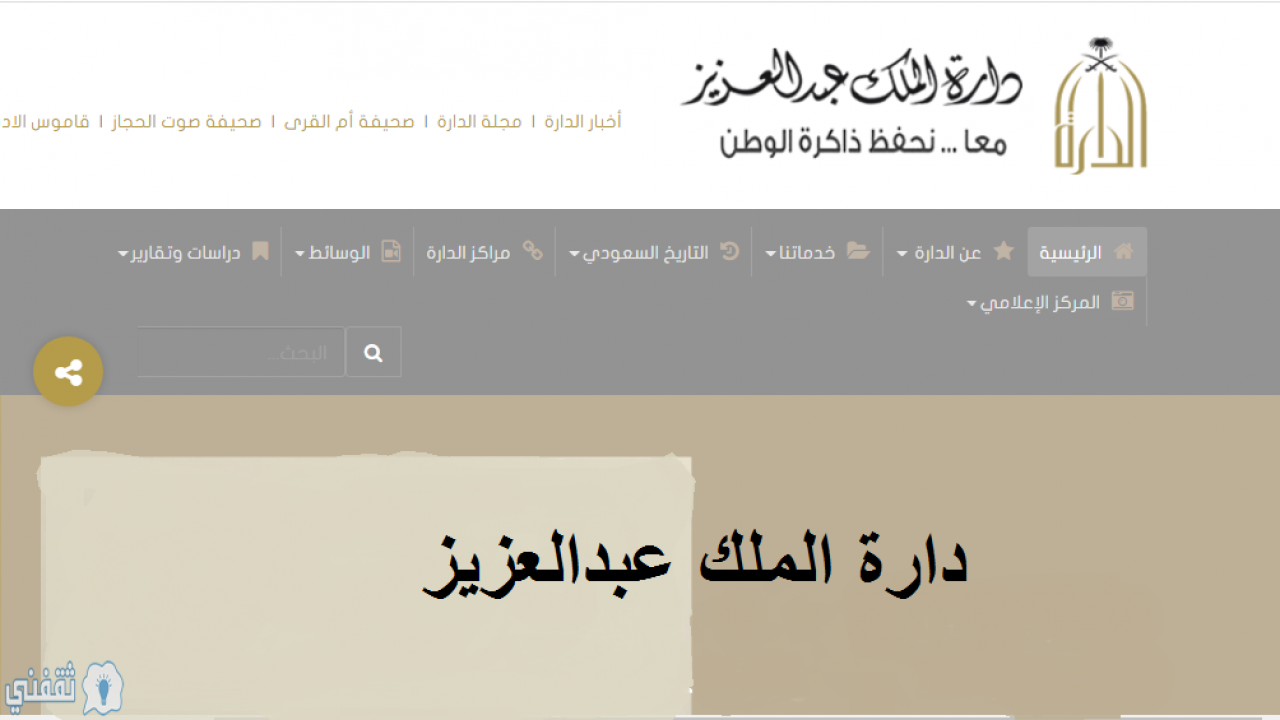
Task: Open the أخبار الدارة link
Action: pyautogui.click(x=583, y=122)
